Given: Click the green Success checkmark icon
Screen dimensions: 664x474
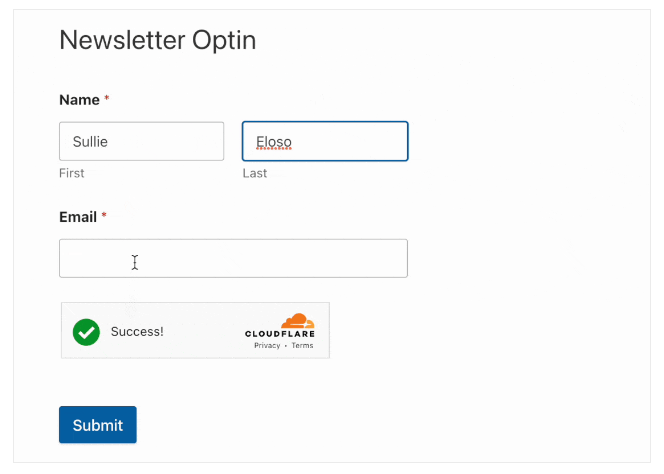Looking at the screenshot, I should (x=87, y=331).
